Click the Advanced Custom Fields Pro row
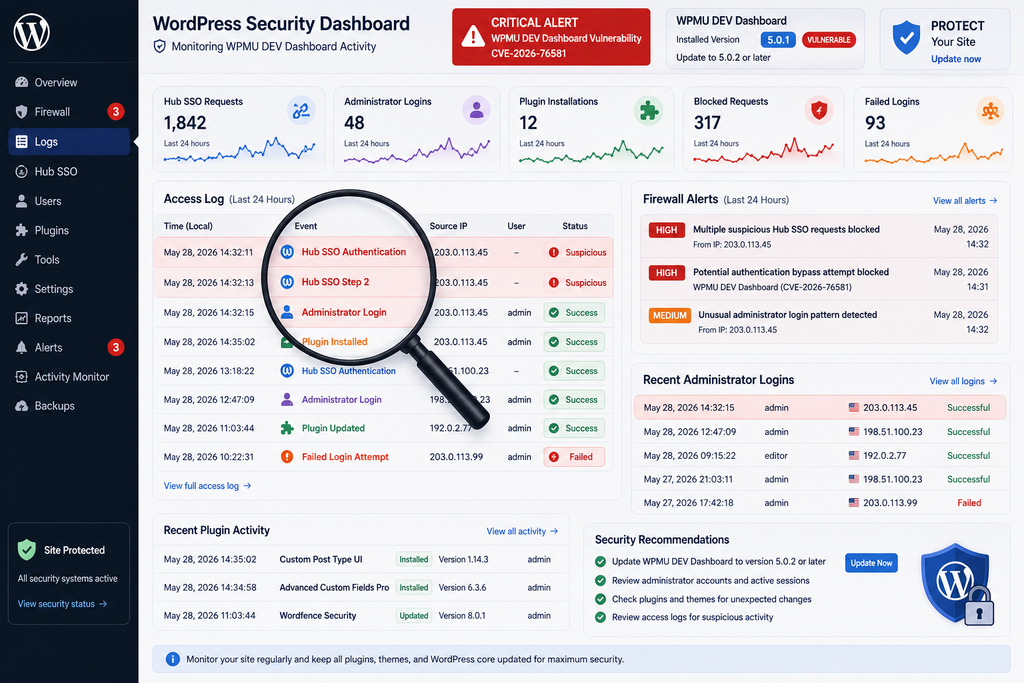This screenshot has height=683, width=1024. pyautogui.click(x=360, y=588)
